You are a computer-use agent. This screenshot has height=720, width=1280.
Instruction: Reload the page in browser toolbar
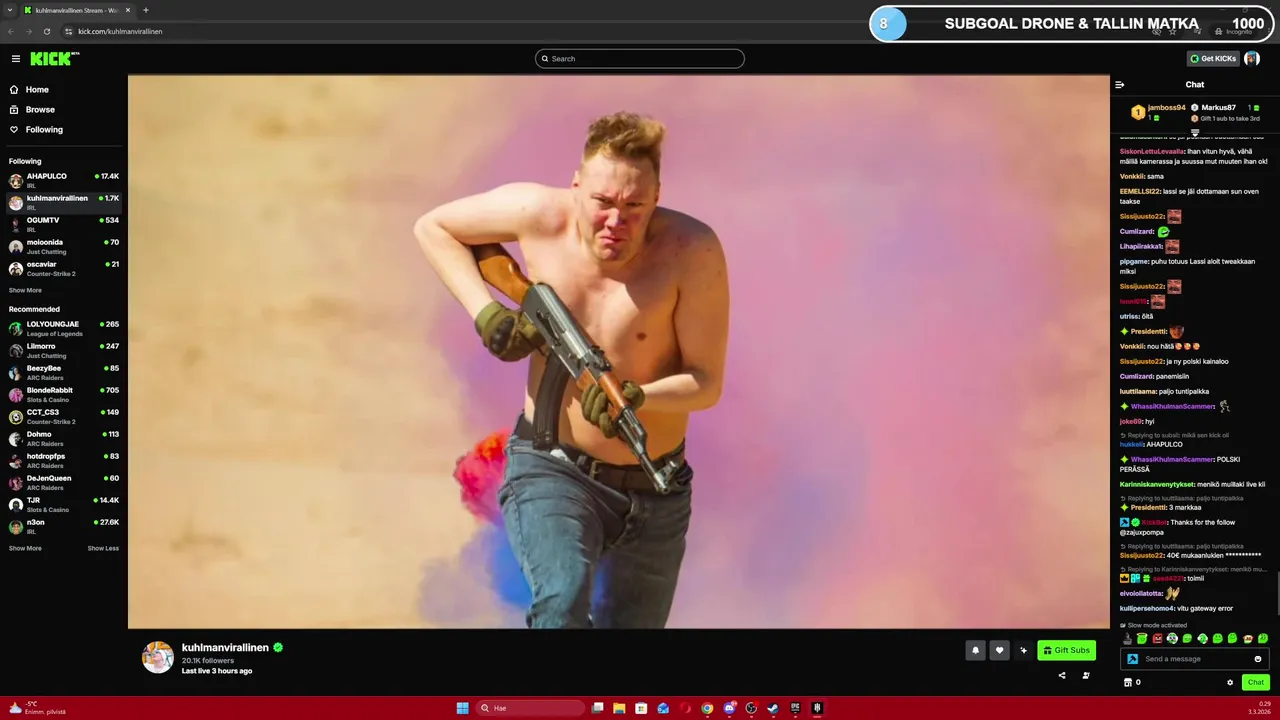tap(46, 31)
